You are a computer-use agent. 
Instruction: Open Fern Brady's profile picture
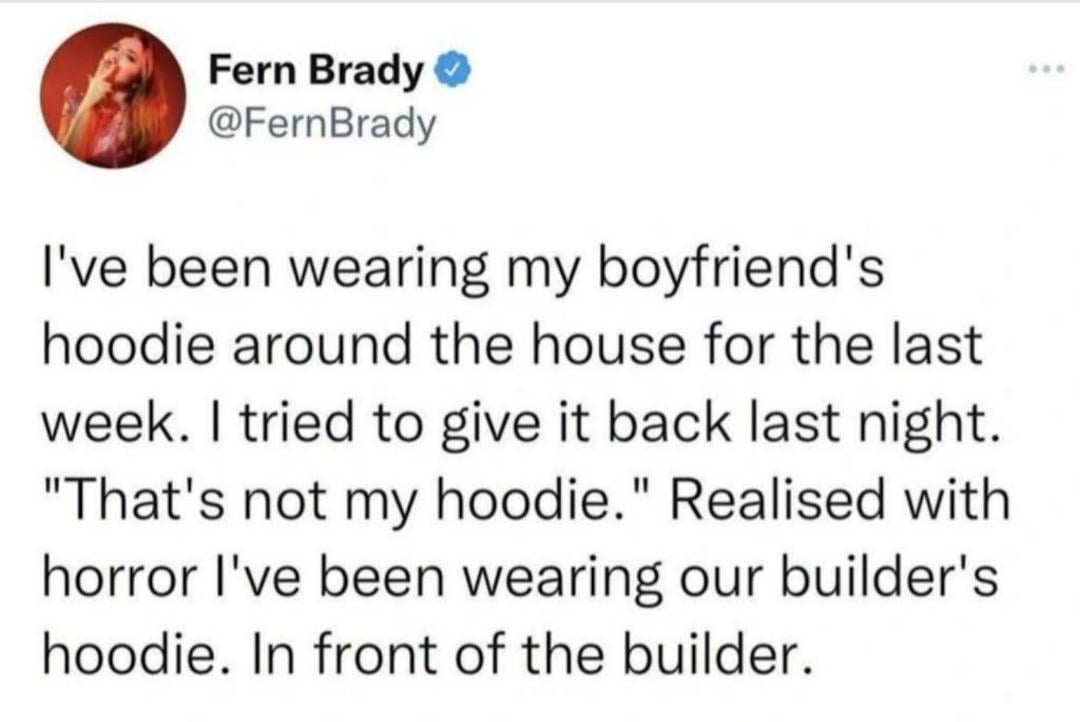[104, 96]
